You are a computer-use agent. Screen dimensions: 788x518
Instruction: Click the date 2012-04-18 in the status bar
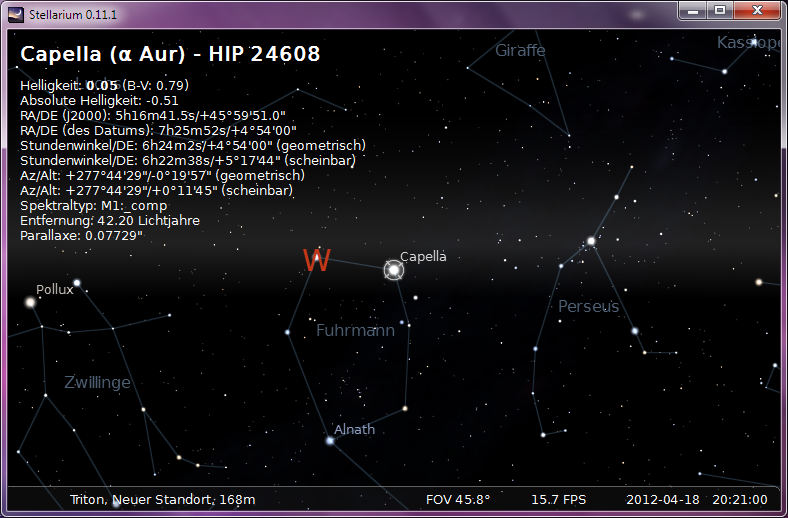pyautogui.click(x=664, y=499)
